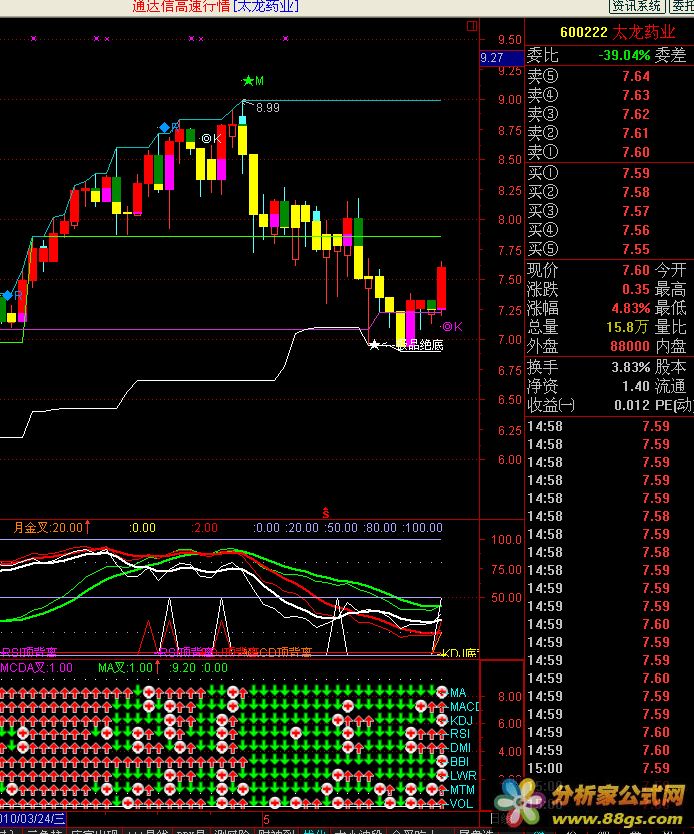This screenshot has width=694, height=834.
Task: Open the 资讯系统 button
Action: (x=637, y=6)
